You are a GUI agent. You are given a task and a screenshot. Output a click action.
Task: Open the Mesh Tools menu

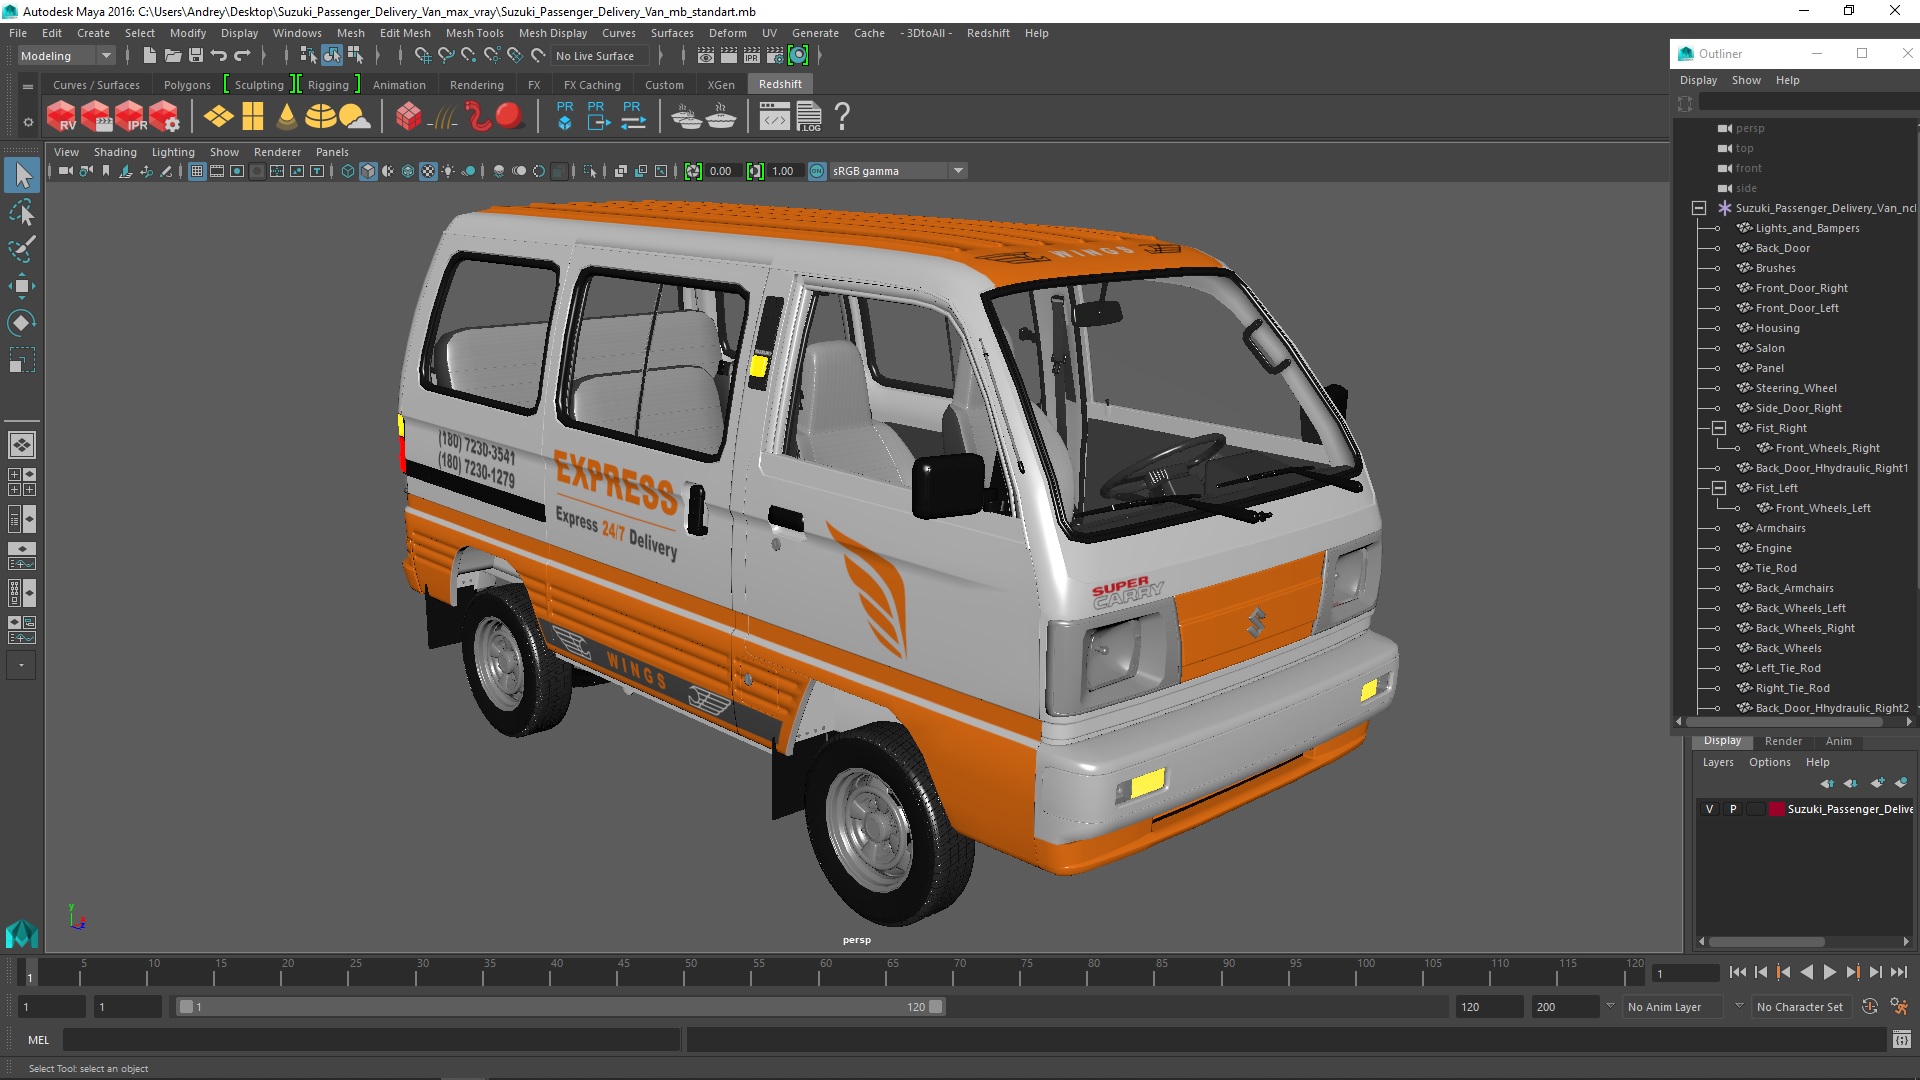(474, 33)
